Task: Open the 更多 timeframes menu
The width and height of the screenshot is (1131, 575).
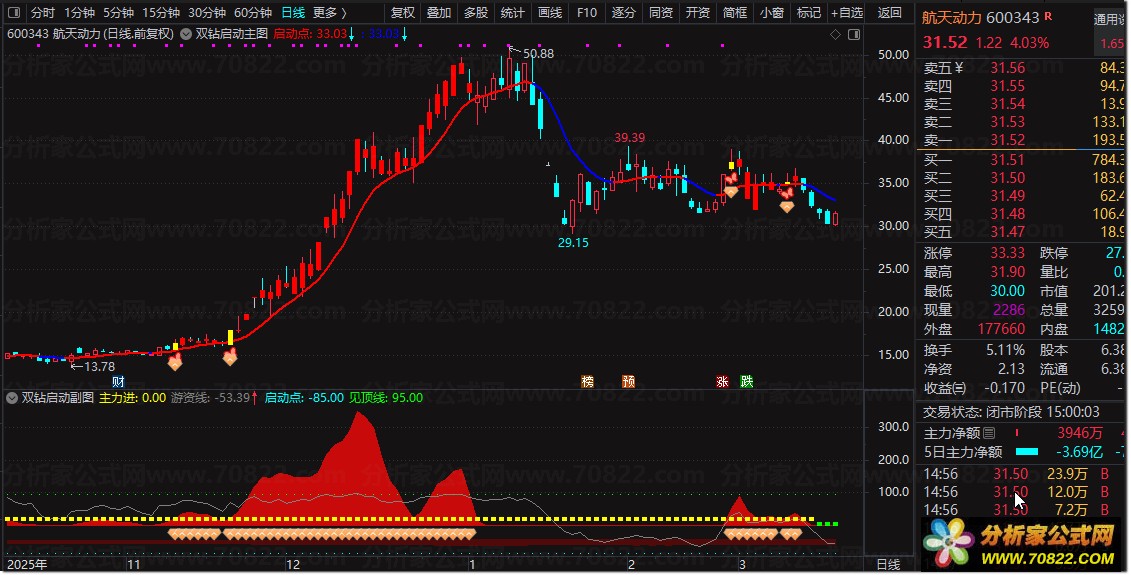Action: [x=329, y=13]
